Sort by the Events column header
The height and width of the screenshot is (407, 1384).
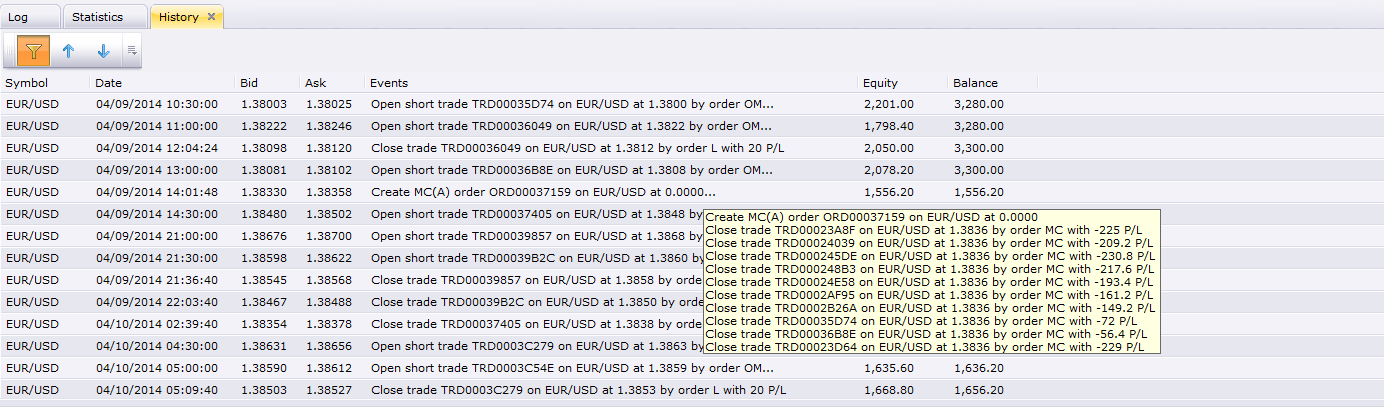[x=611, y=83]
